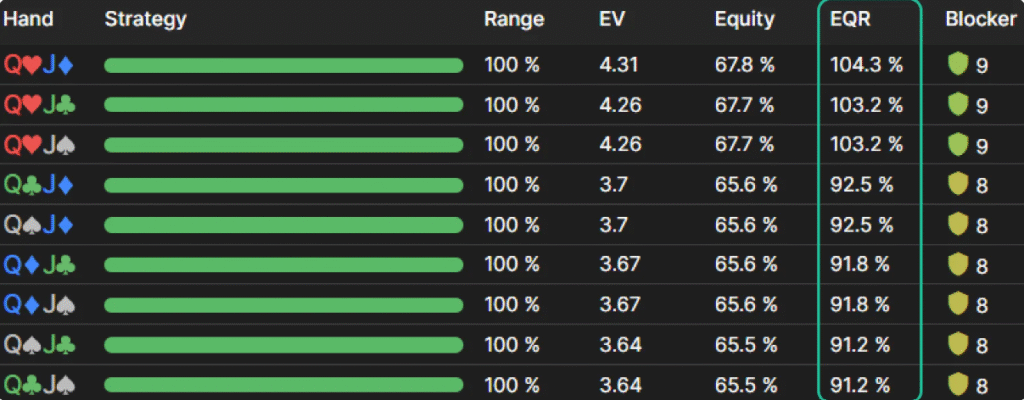1024x400 pixels.
Task: Select the 104.3 % EQR cell
Action: 867,65
